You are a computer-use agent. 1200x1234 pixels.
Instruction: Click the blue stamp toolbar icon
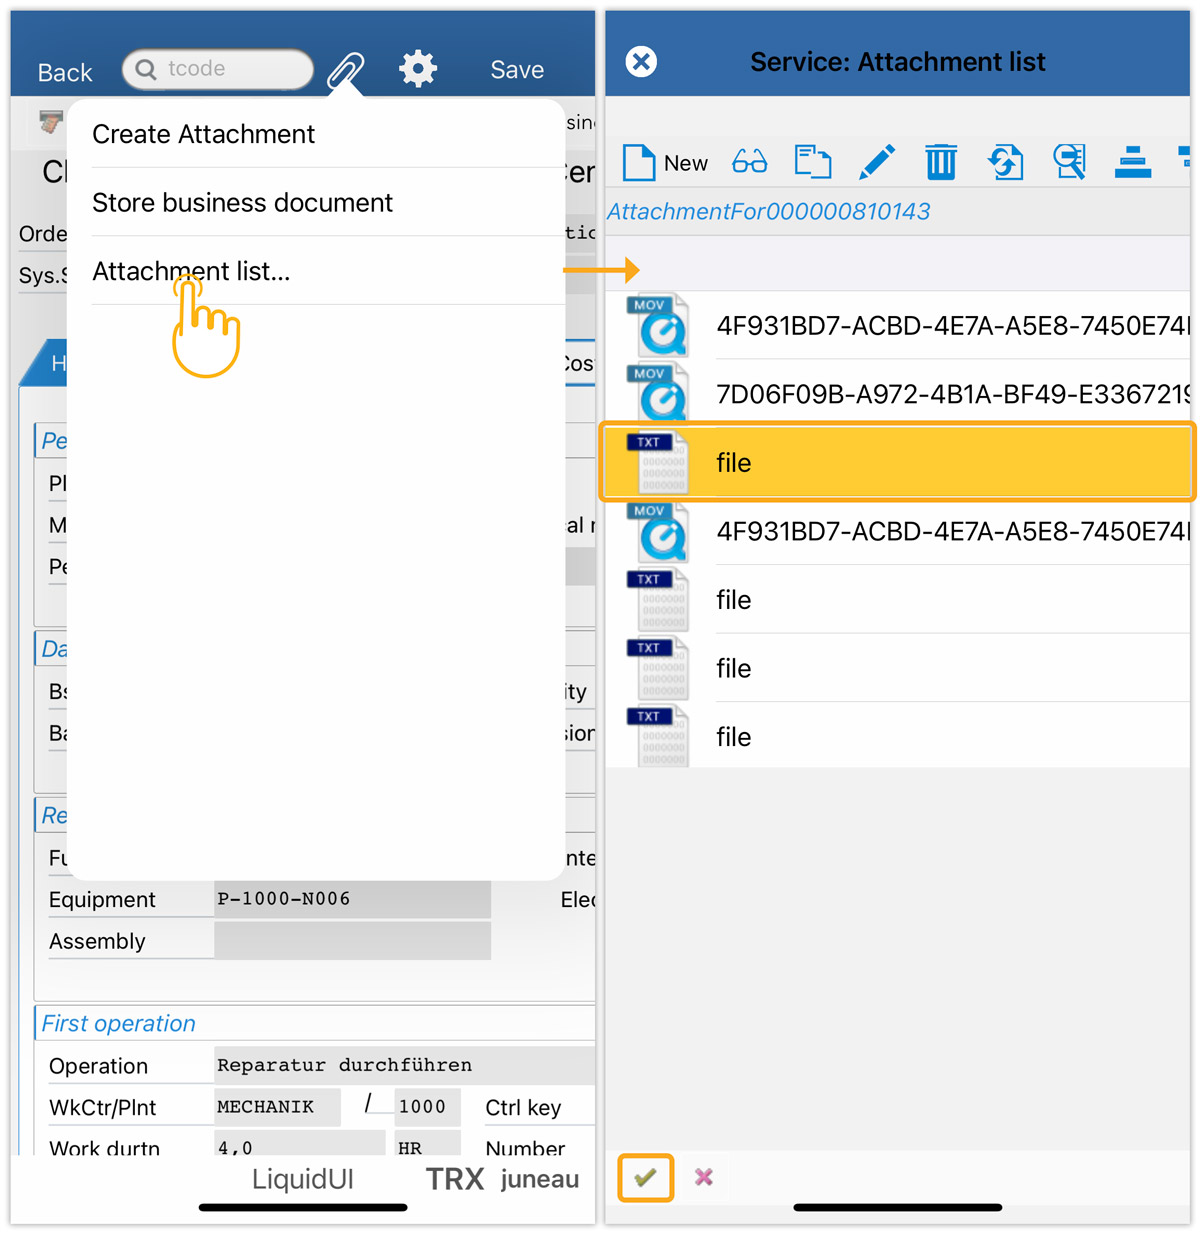point(1132,162)
